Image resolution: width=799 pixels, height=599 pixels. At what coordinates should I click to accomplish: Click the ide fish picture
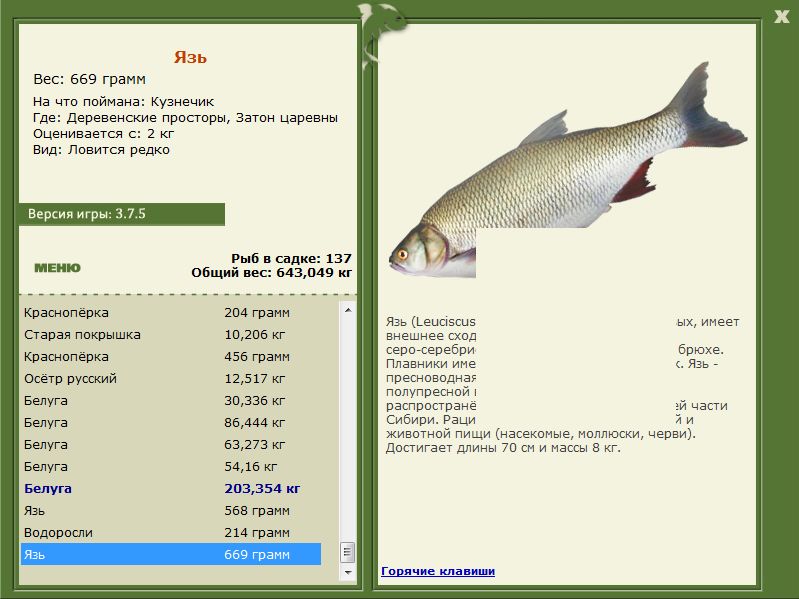tap(568, 171)
